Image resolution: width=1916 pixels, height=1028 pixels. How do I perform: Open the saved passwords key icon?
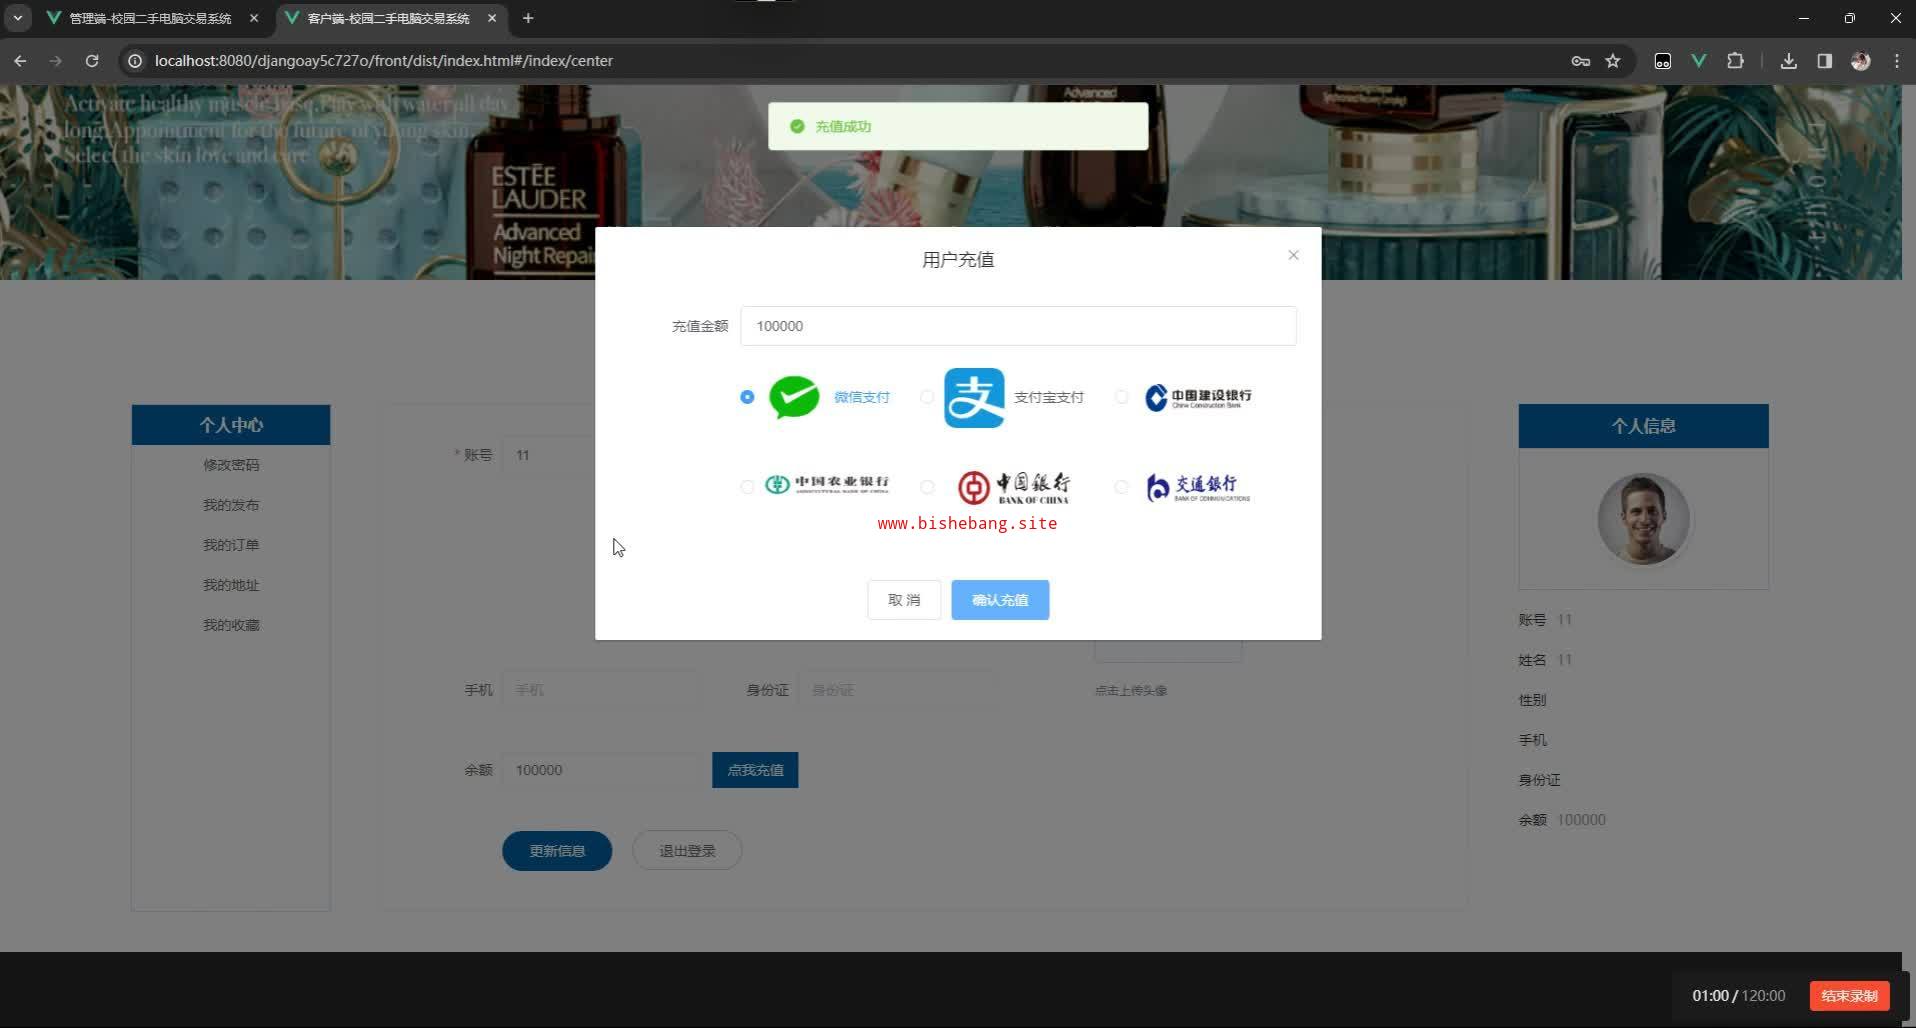1581,61
